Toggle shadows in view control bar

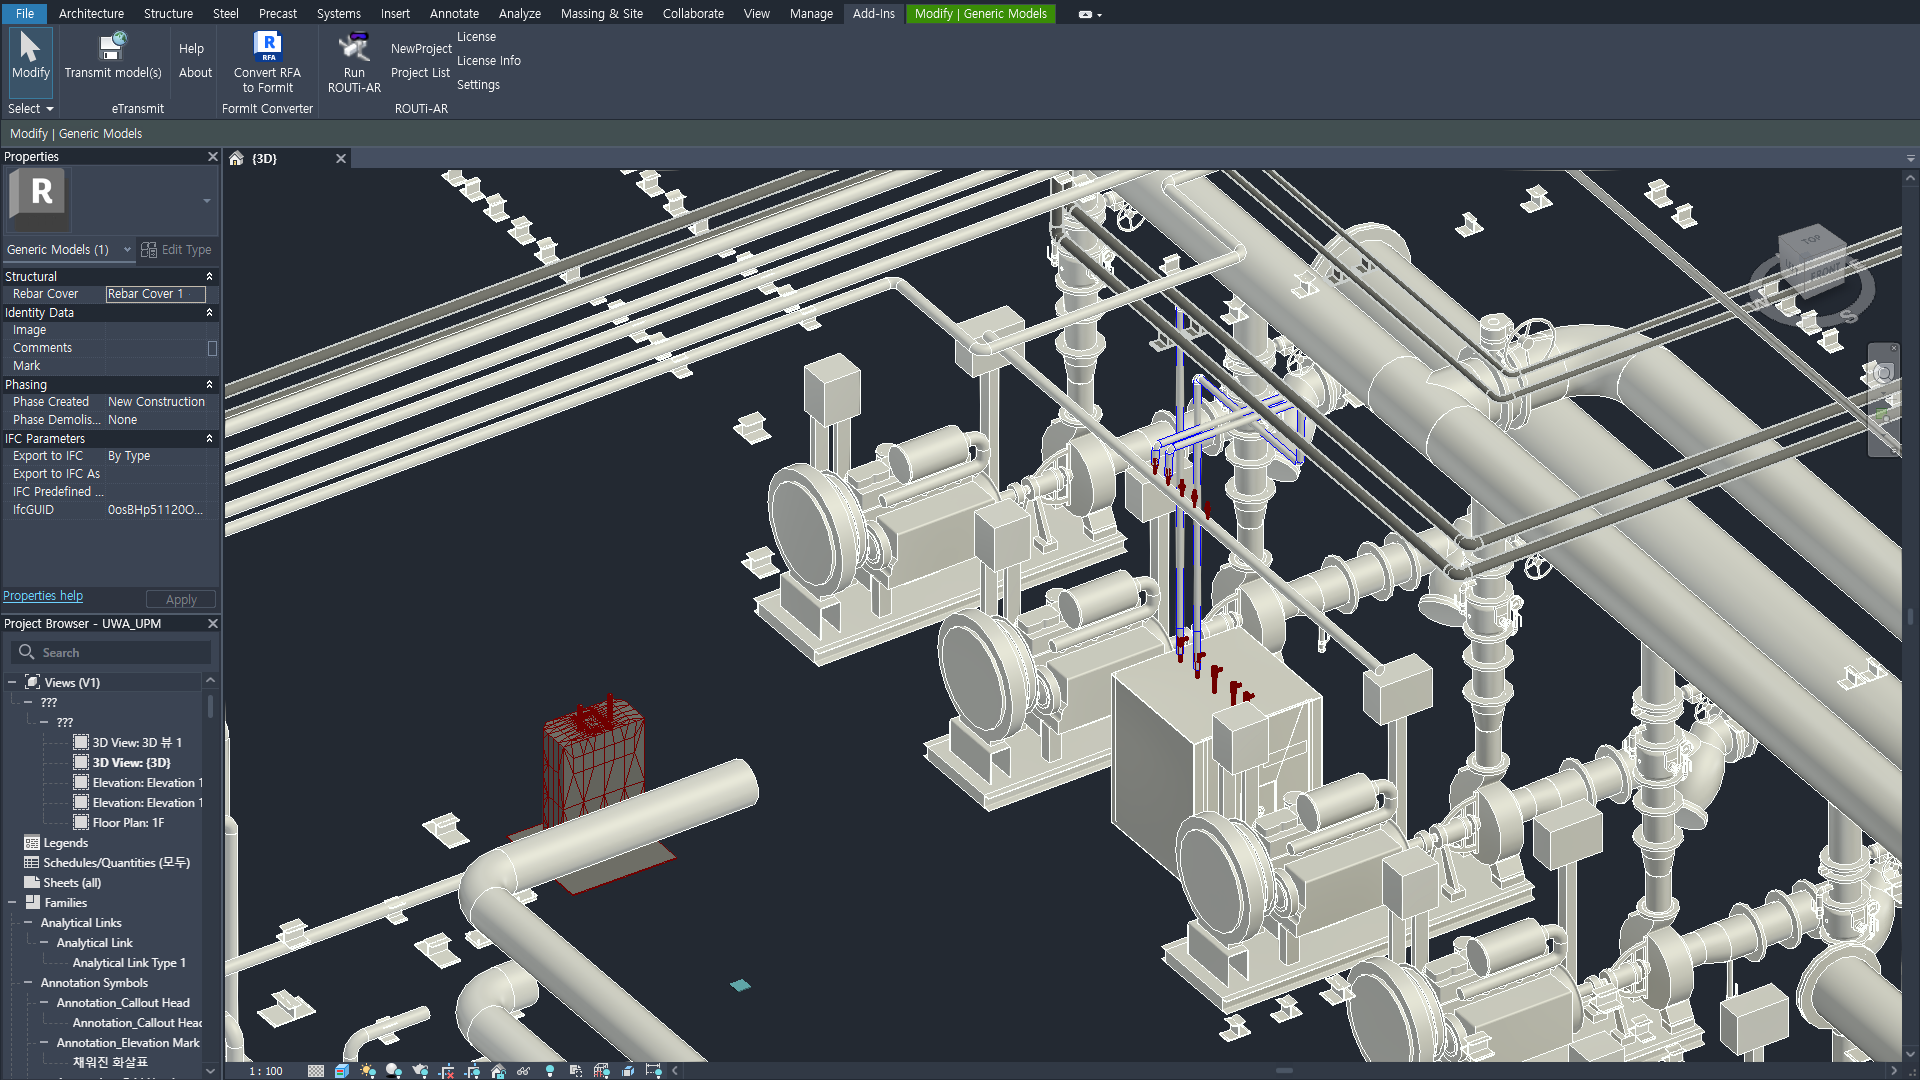(393, 1071)
